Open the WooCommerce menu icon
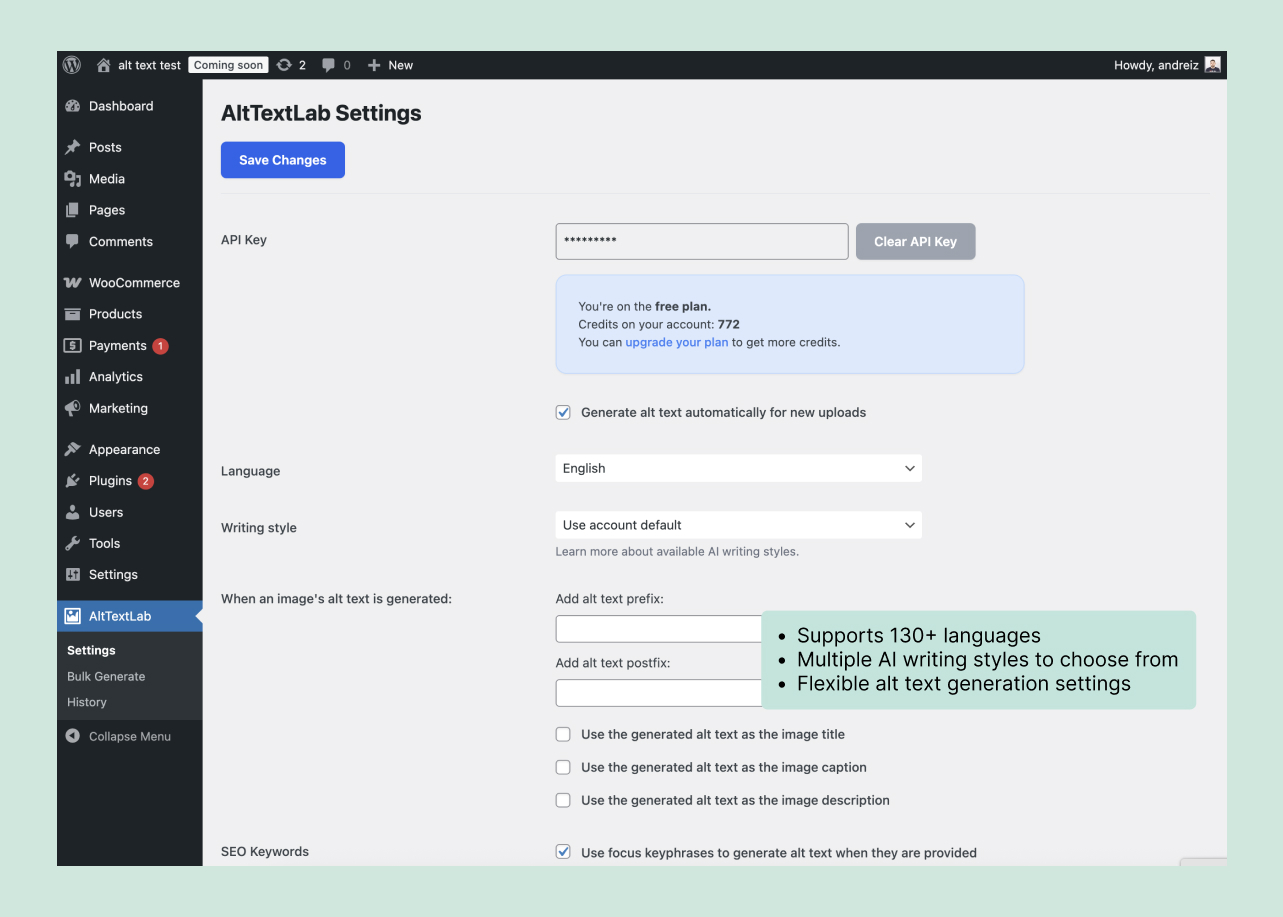 coord(73,282)
